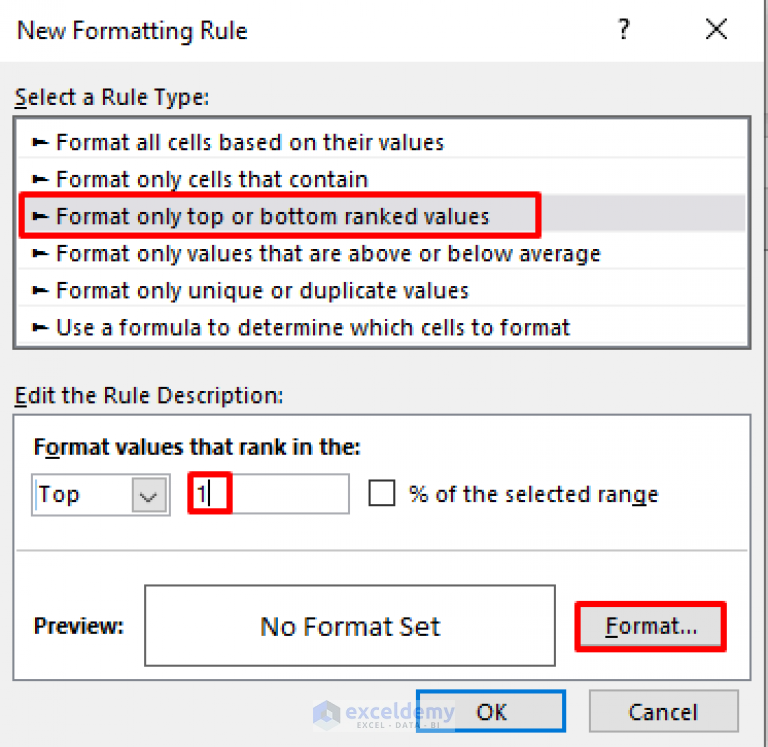Screen dimensions: 768x747
Task: Open help with the question mark icon
Action: [x=623, y=29]
